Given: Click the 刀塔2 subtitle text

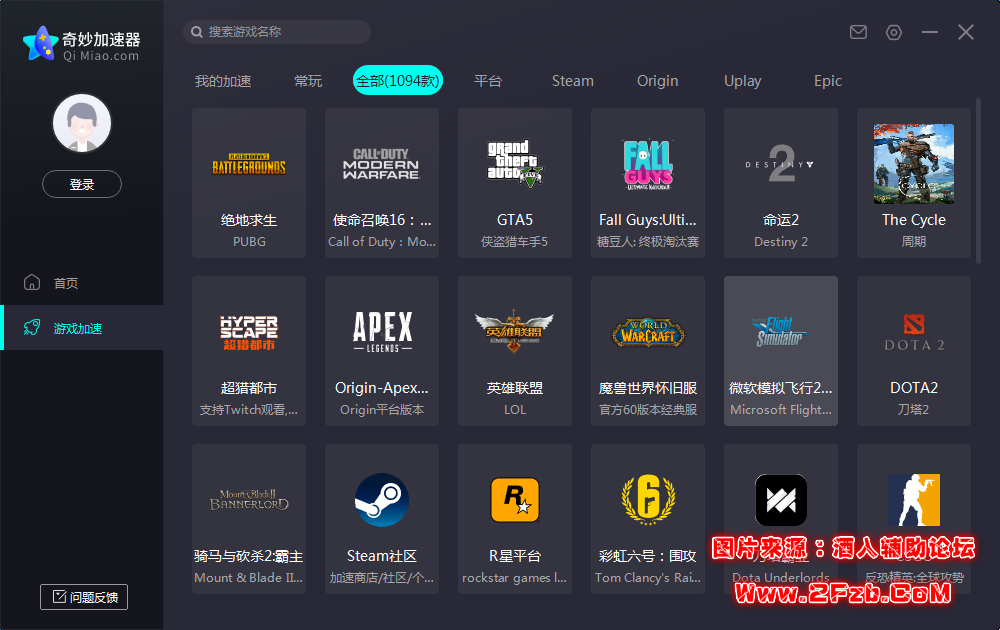Looking at the screenshot, I should [913, 410].
